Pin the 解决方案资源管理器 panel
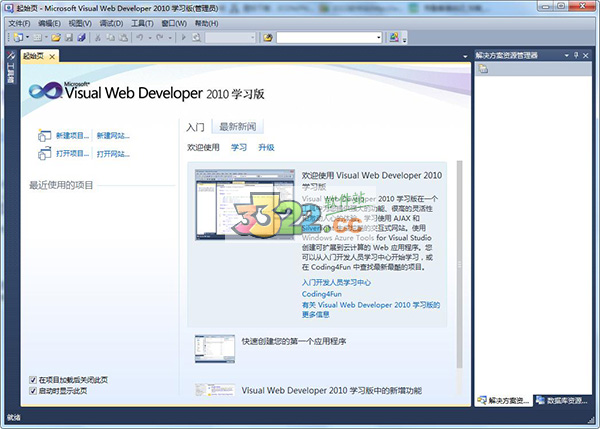This screenshot has width=600, height=429. (x=576, y=55)
